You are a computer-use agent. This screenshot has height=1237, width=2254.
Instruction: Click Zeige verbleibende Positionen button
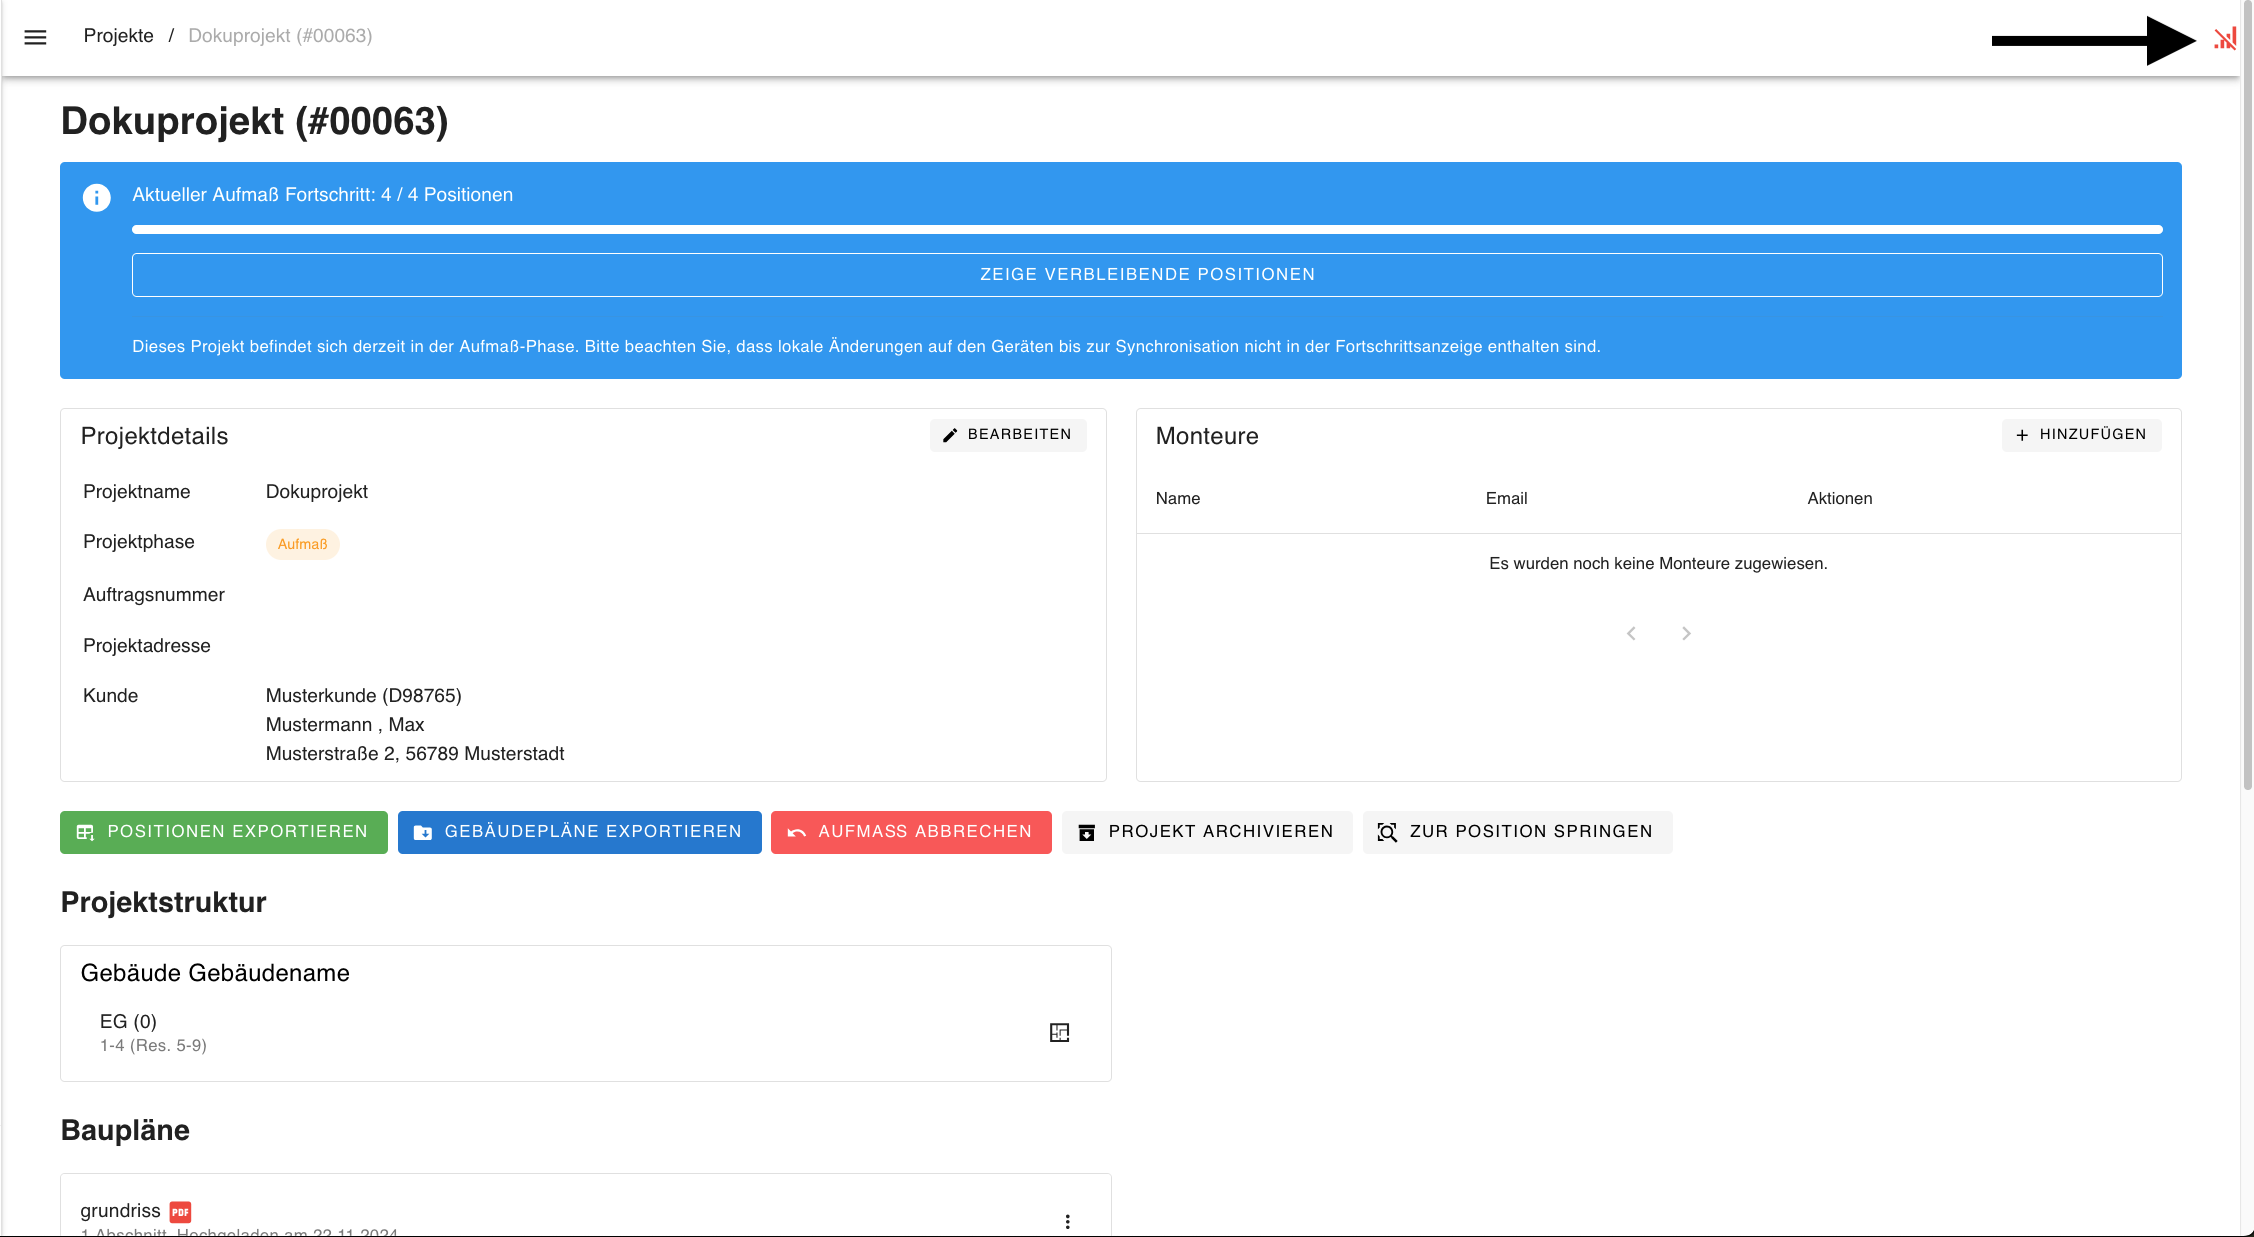click(1146, 274)
